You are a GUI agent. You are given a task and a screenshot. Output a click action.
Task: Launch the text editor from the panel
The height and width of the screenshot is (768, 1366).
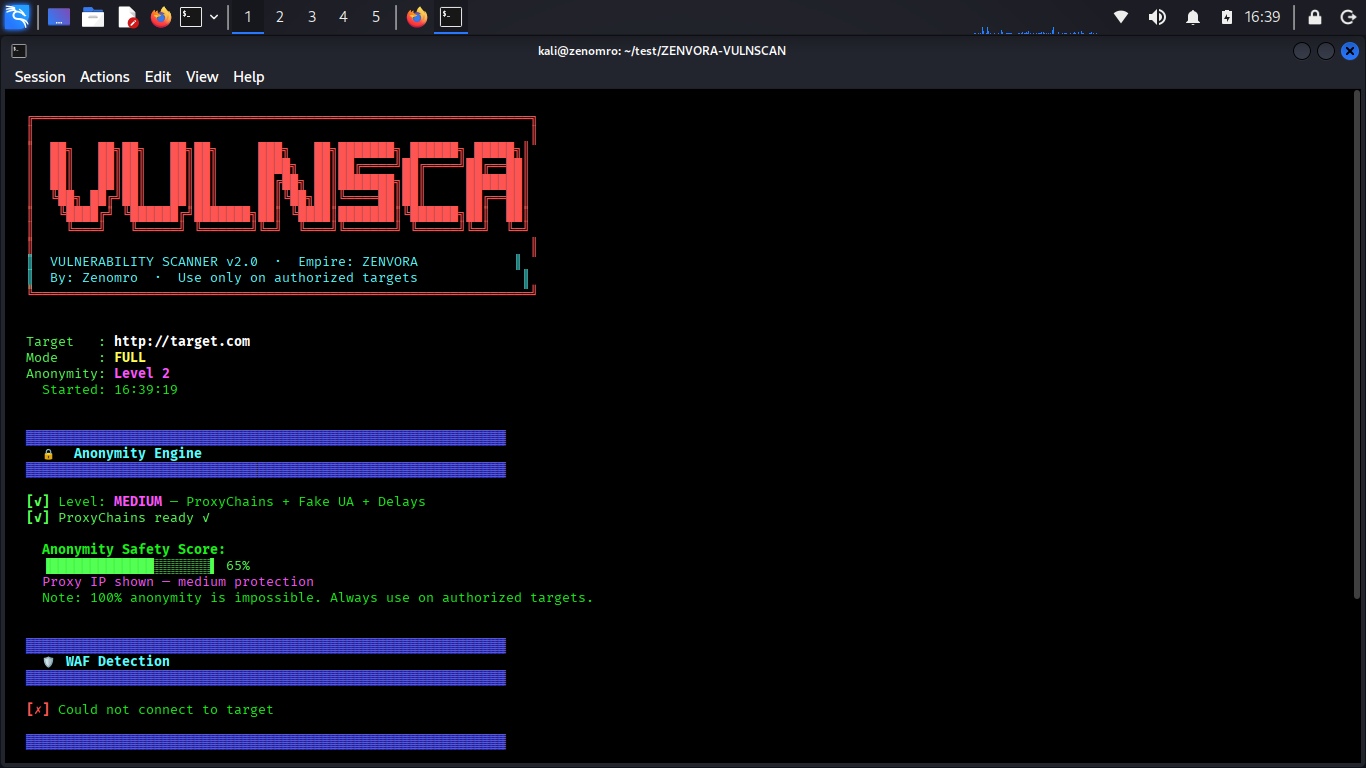tap(127, 17)
